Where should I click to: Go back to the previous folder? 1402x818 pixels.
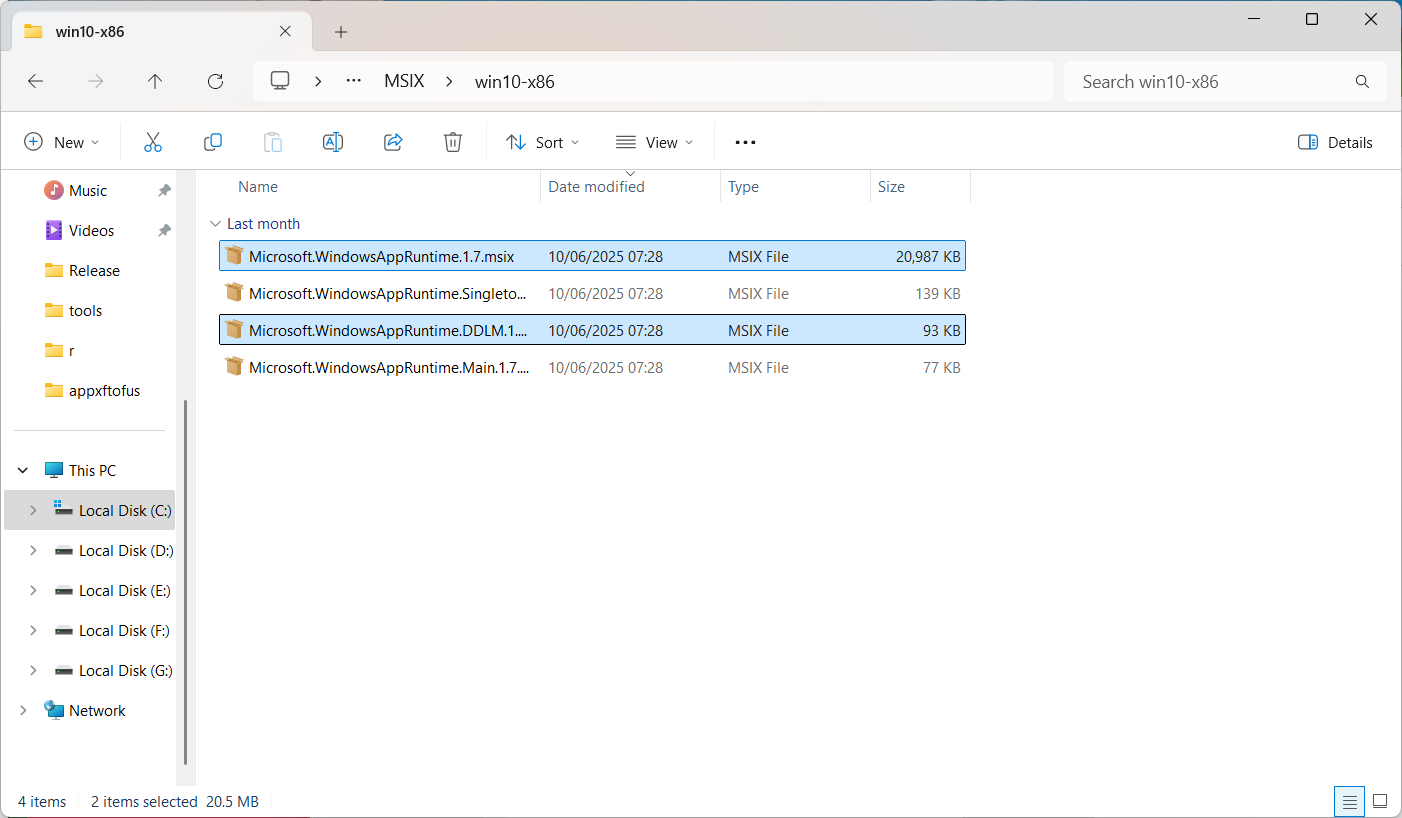click(x=36, y=81)
